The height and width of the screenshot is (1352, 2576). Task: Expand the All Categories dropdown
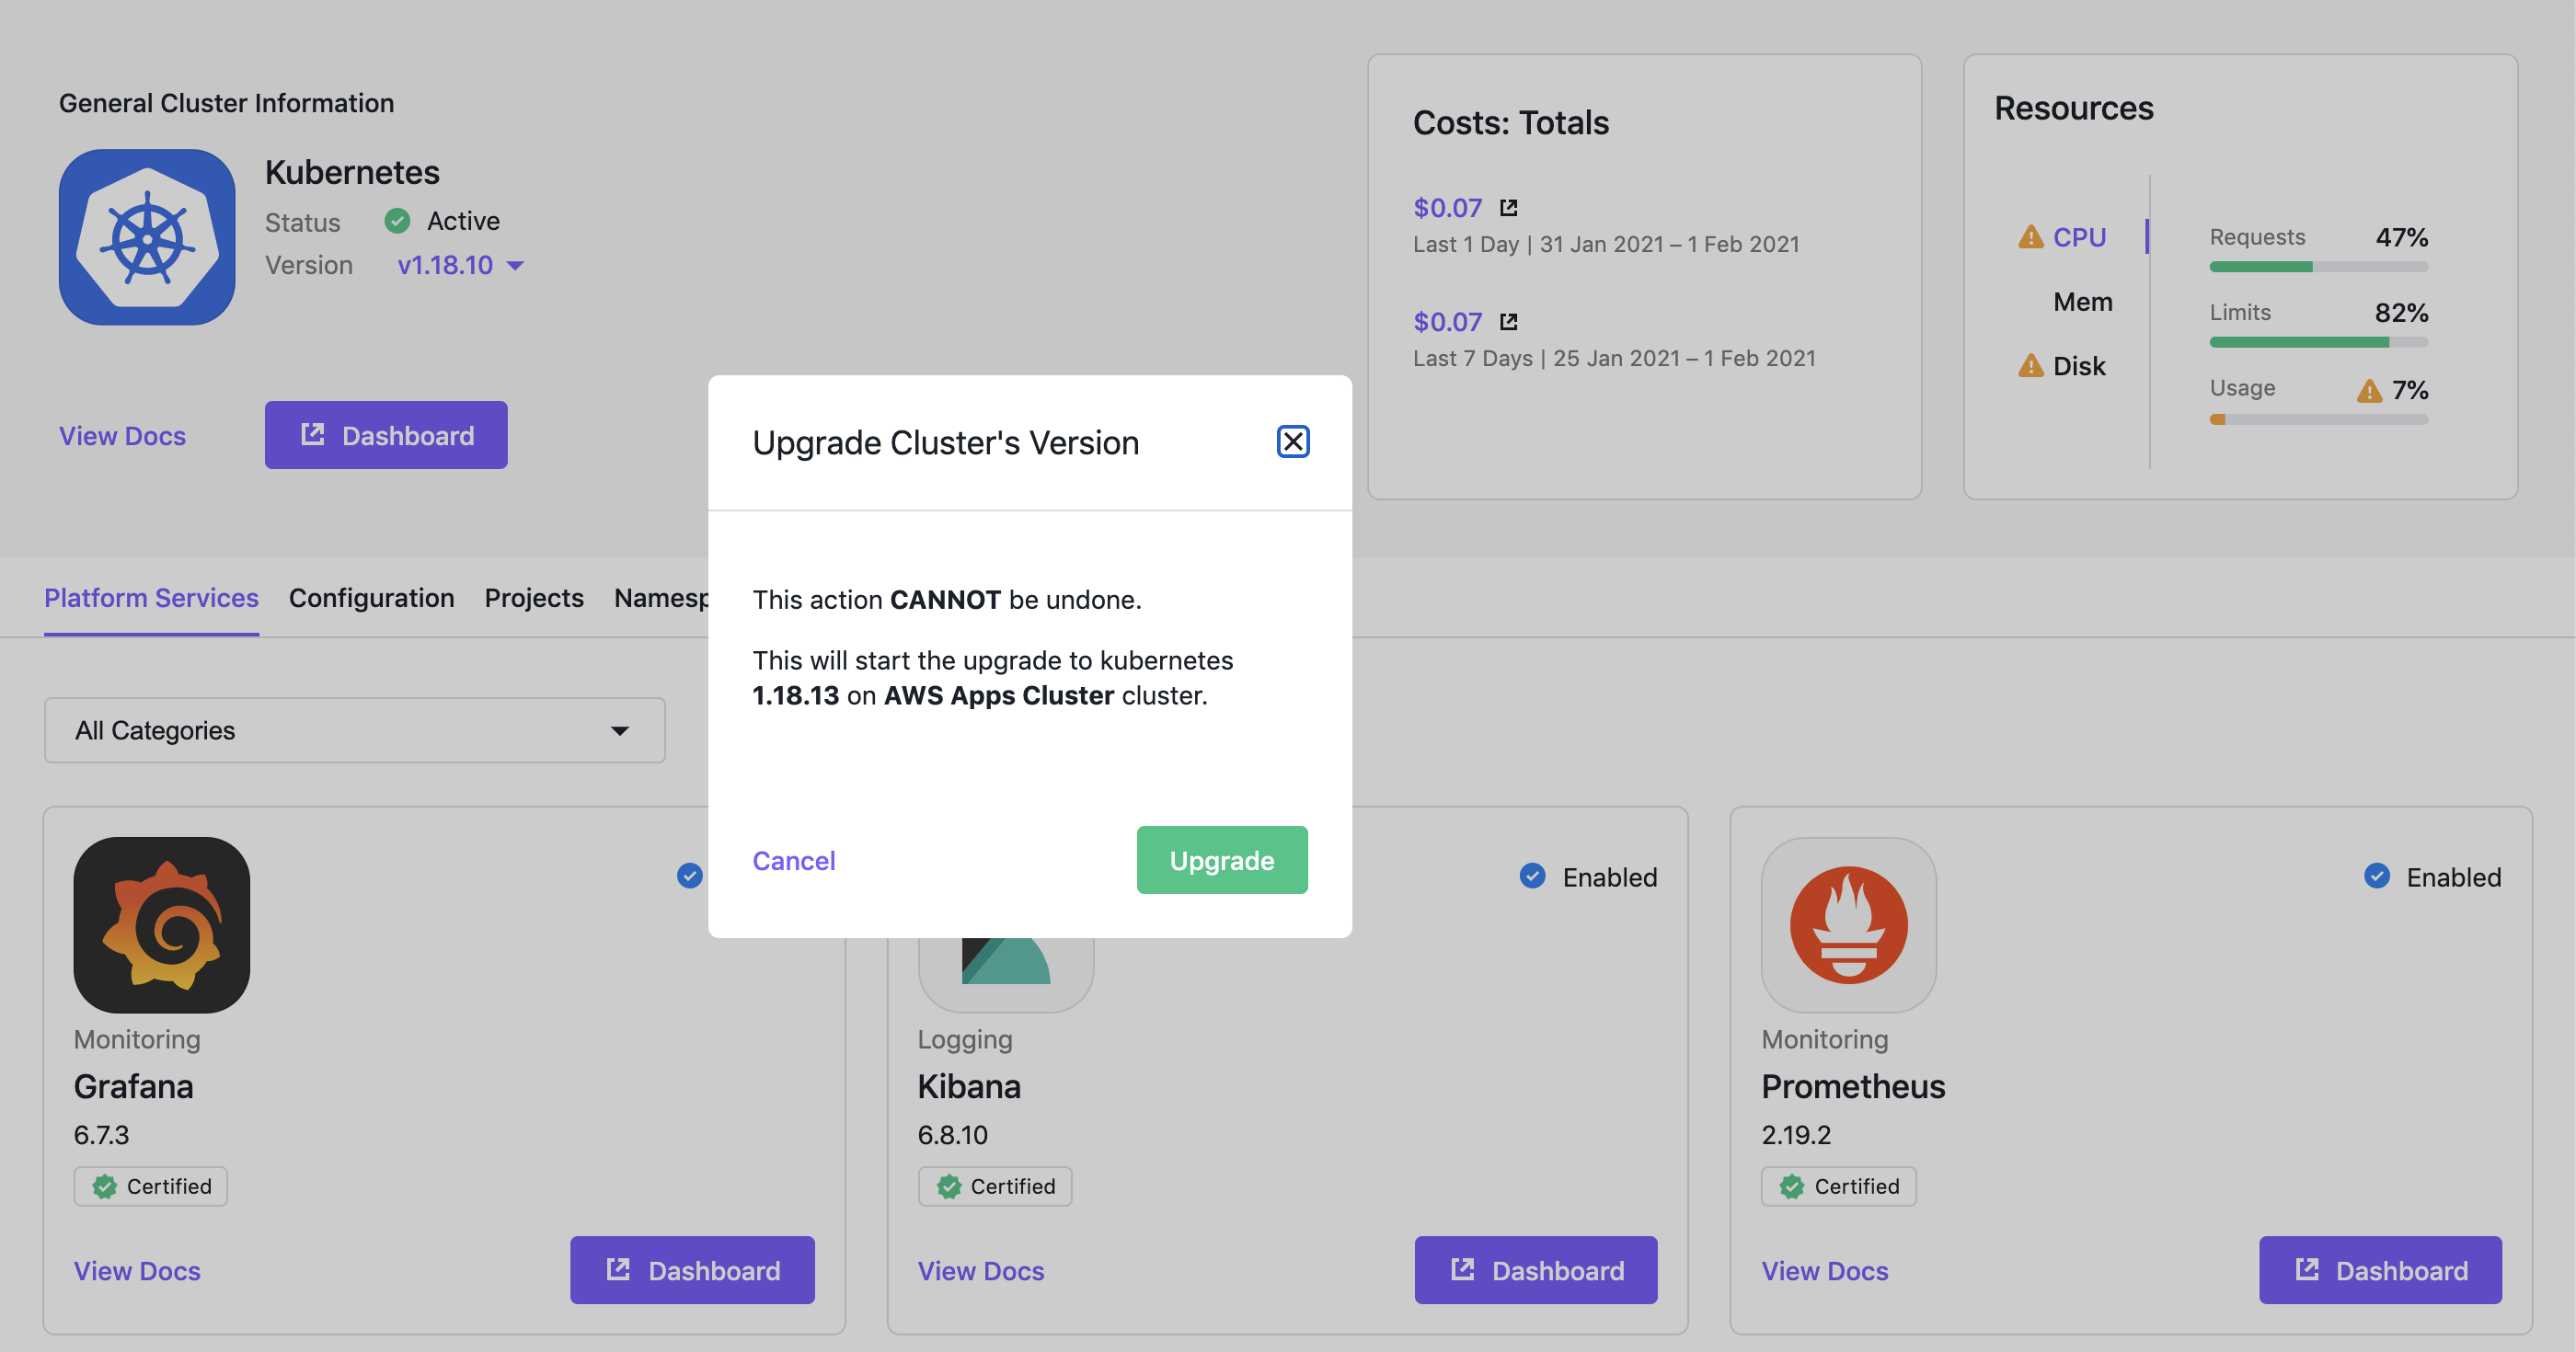click(355, 730)
